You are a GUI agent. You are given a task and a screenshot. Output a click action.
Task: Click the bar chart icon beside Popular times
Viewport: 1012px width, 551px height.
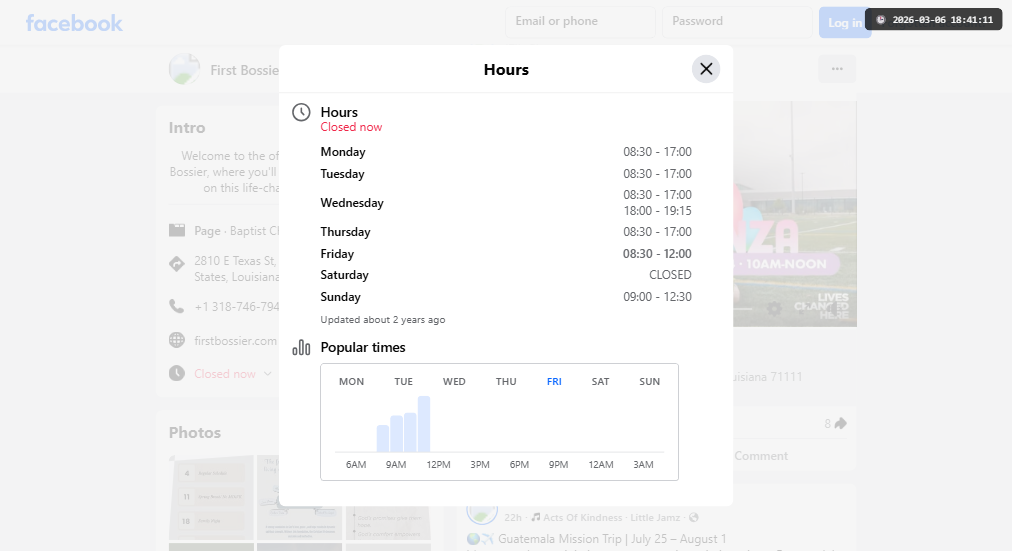click(x=301, y=348)
